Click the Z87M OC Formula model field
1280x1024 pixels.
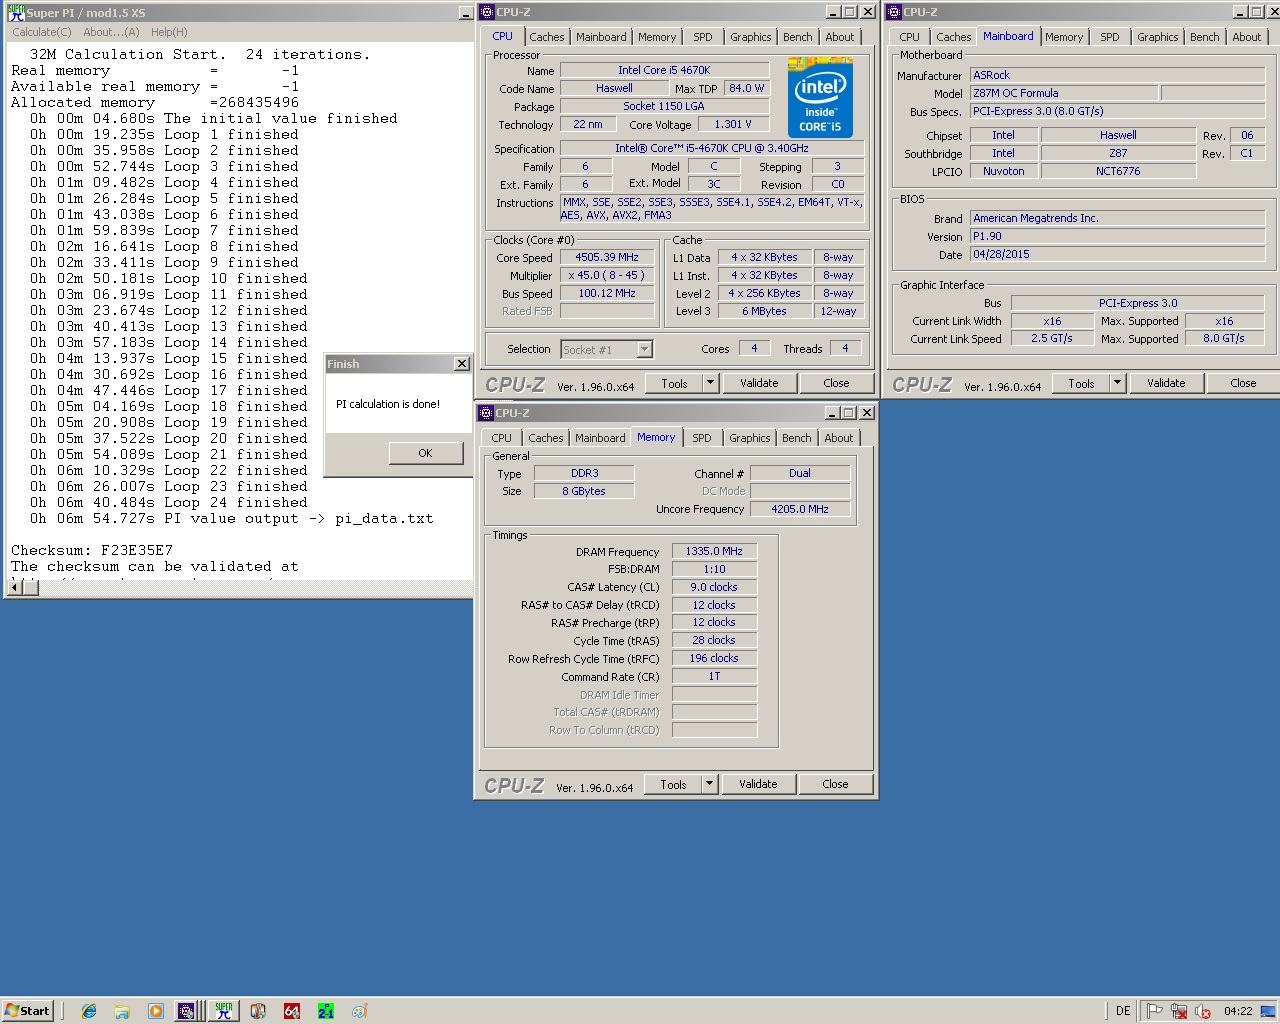(x=1064, y=93)
